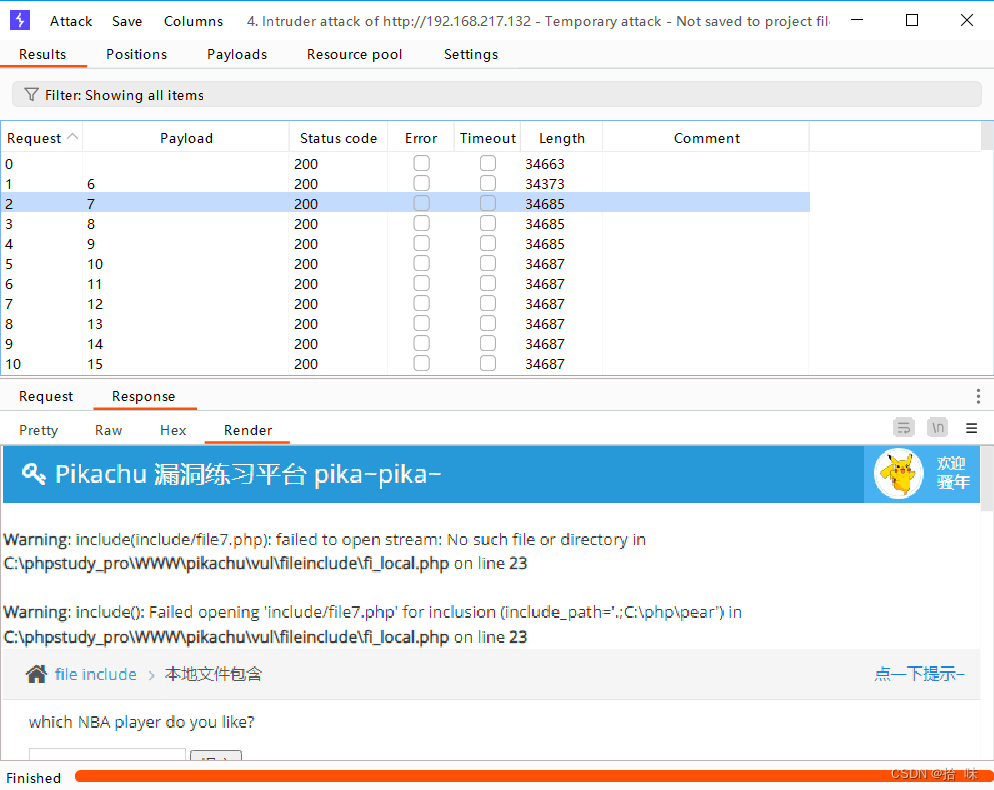994x790 pixels.
Task: Toggle word wrap in the response viewer
Action: click(904, 427)
